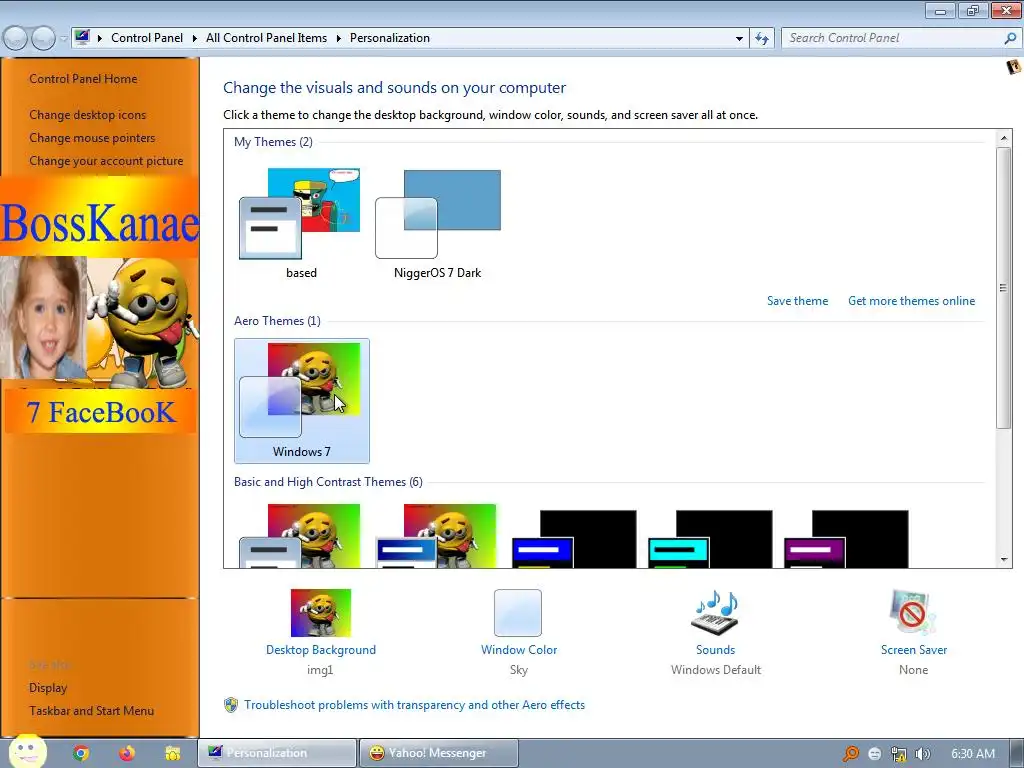Viewport: 1024px width, 768px height.
Task: Switch to Yahoo! Messenger taskbar button
Action: [x=438, y=754]
